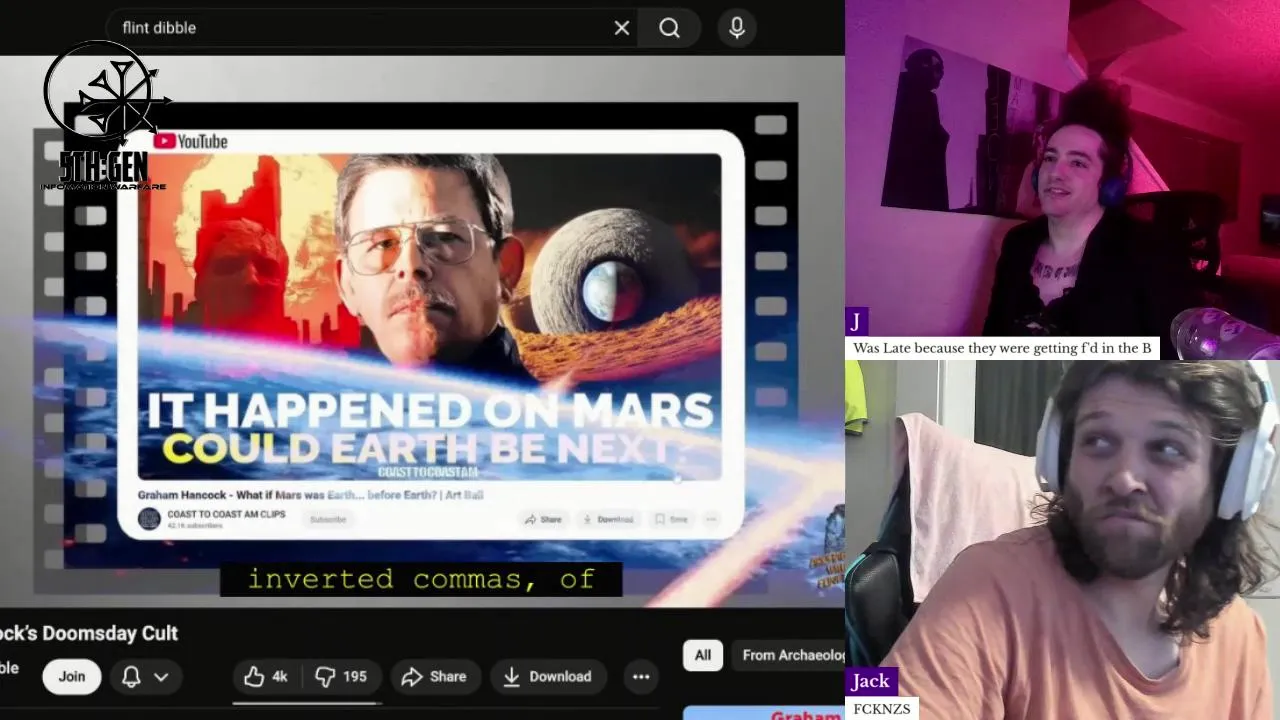The width and height of the screenshot is (1280, 720).
Task: Download the video
Action: click(547, 677)
